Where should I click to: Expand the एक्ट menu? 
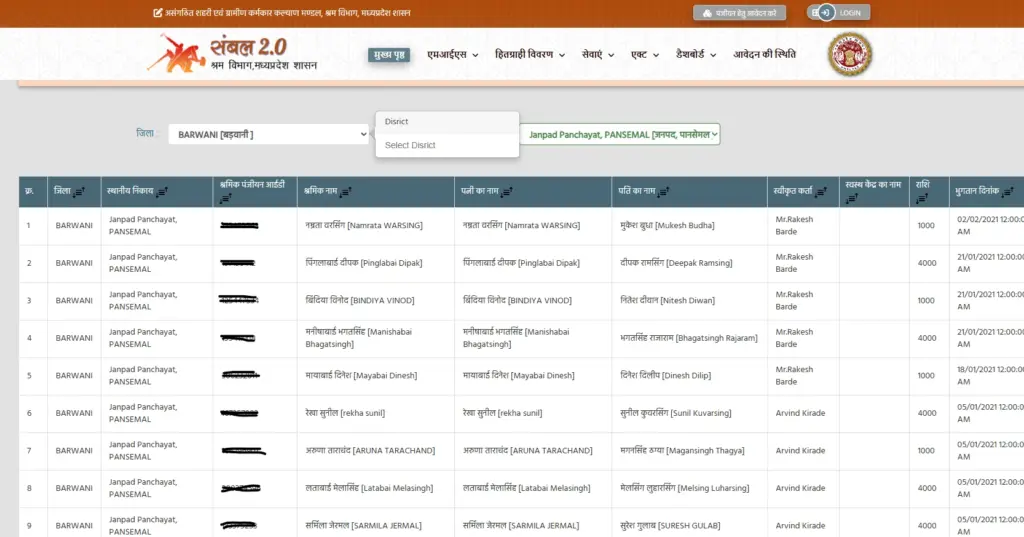(645, 55)
